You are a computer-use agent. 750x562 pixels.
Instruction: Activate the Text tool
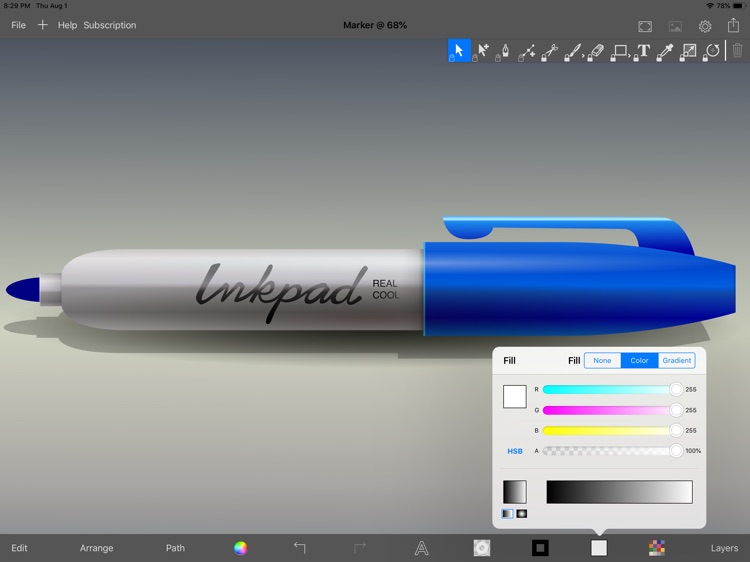tap(643, 50)
